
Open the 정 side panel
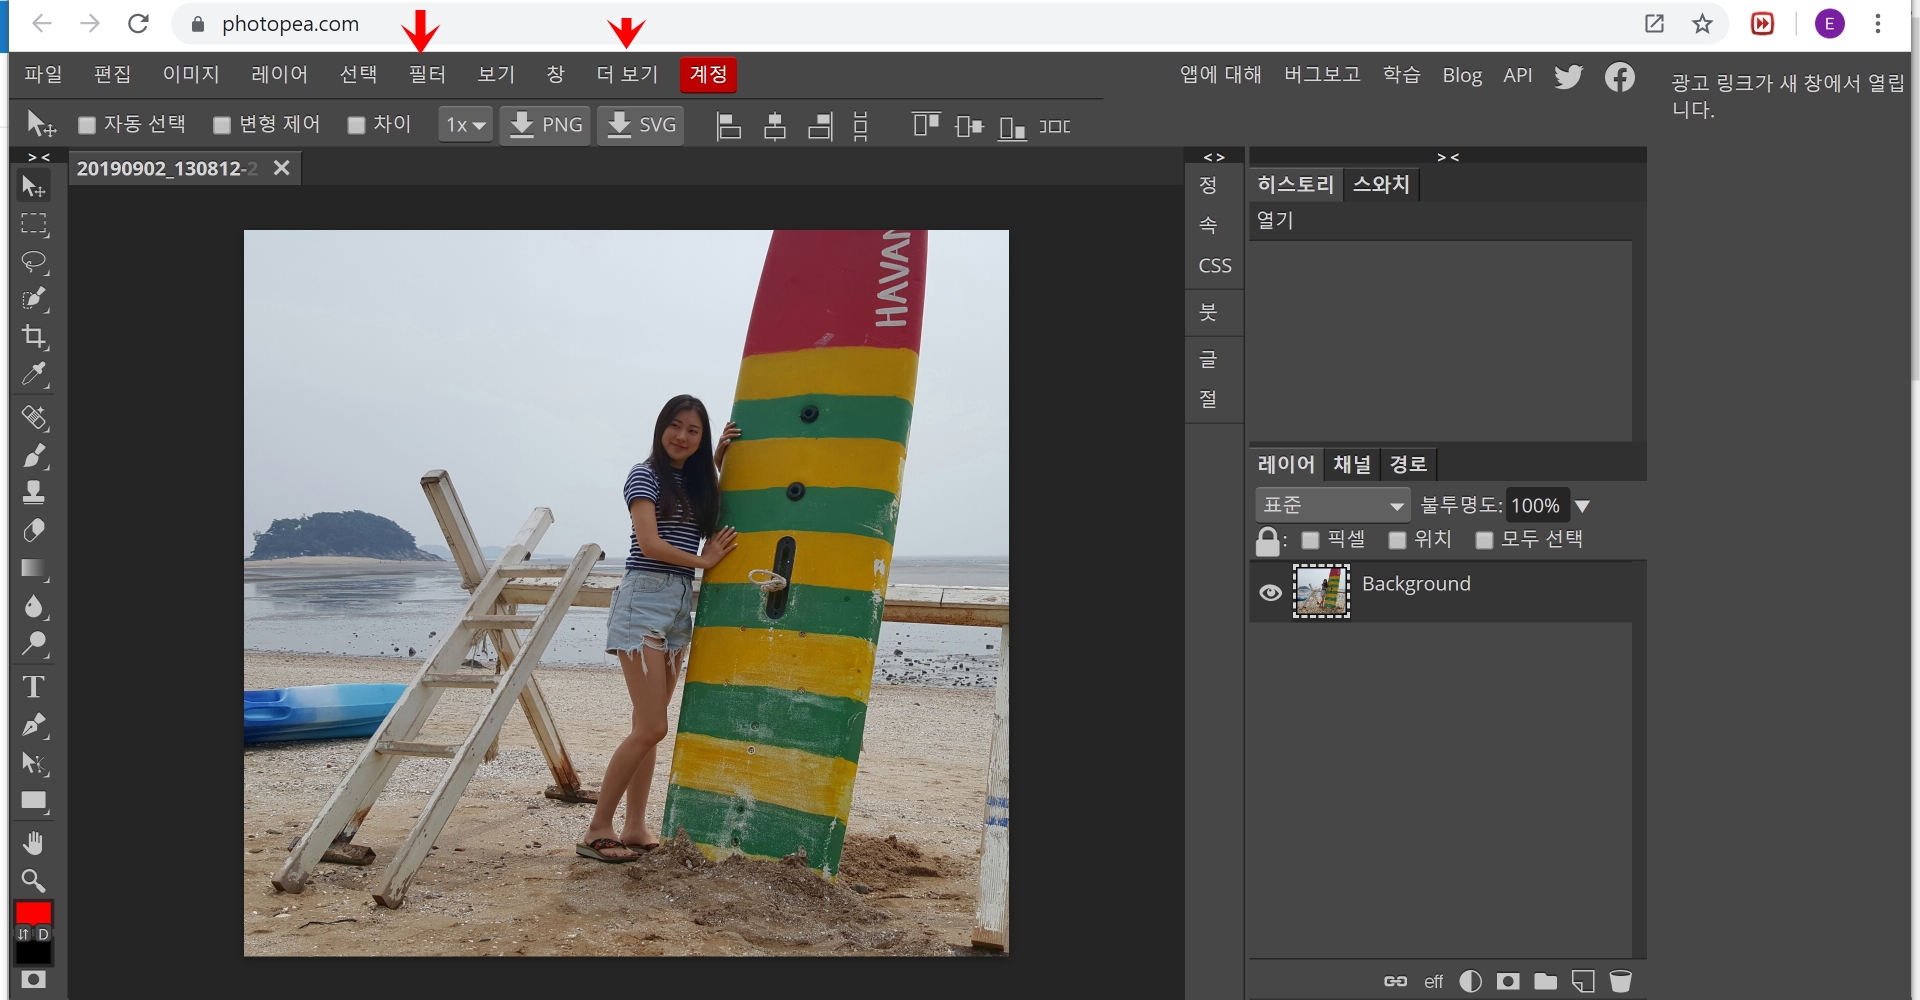[x=1208, y=185]
